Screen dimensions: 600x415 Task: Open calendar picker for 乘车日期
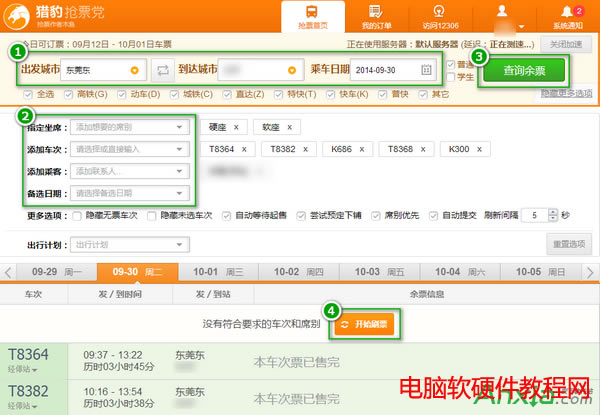pyautogui.click(x=427, y=70)
